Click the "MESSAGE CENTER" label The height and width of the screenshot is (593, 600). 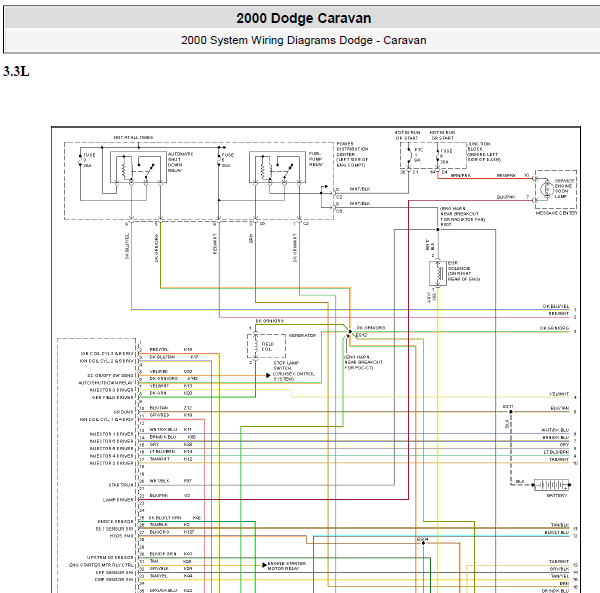coord(556,213)
